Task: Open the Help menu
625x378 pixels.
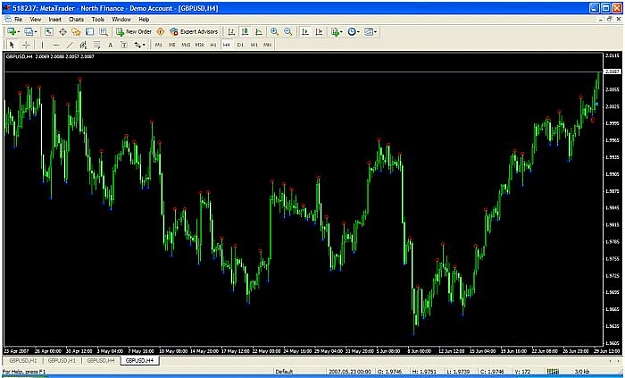Action: point(143,19)
